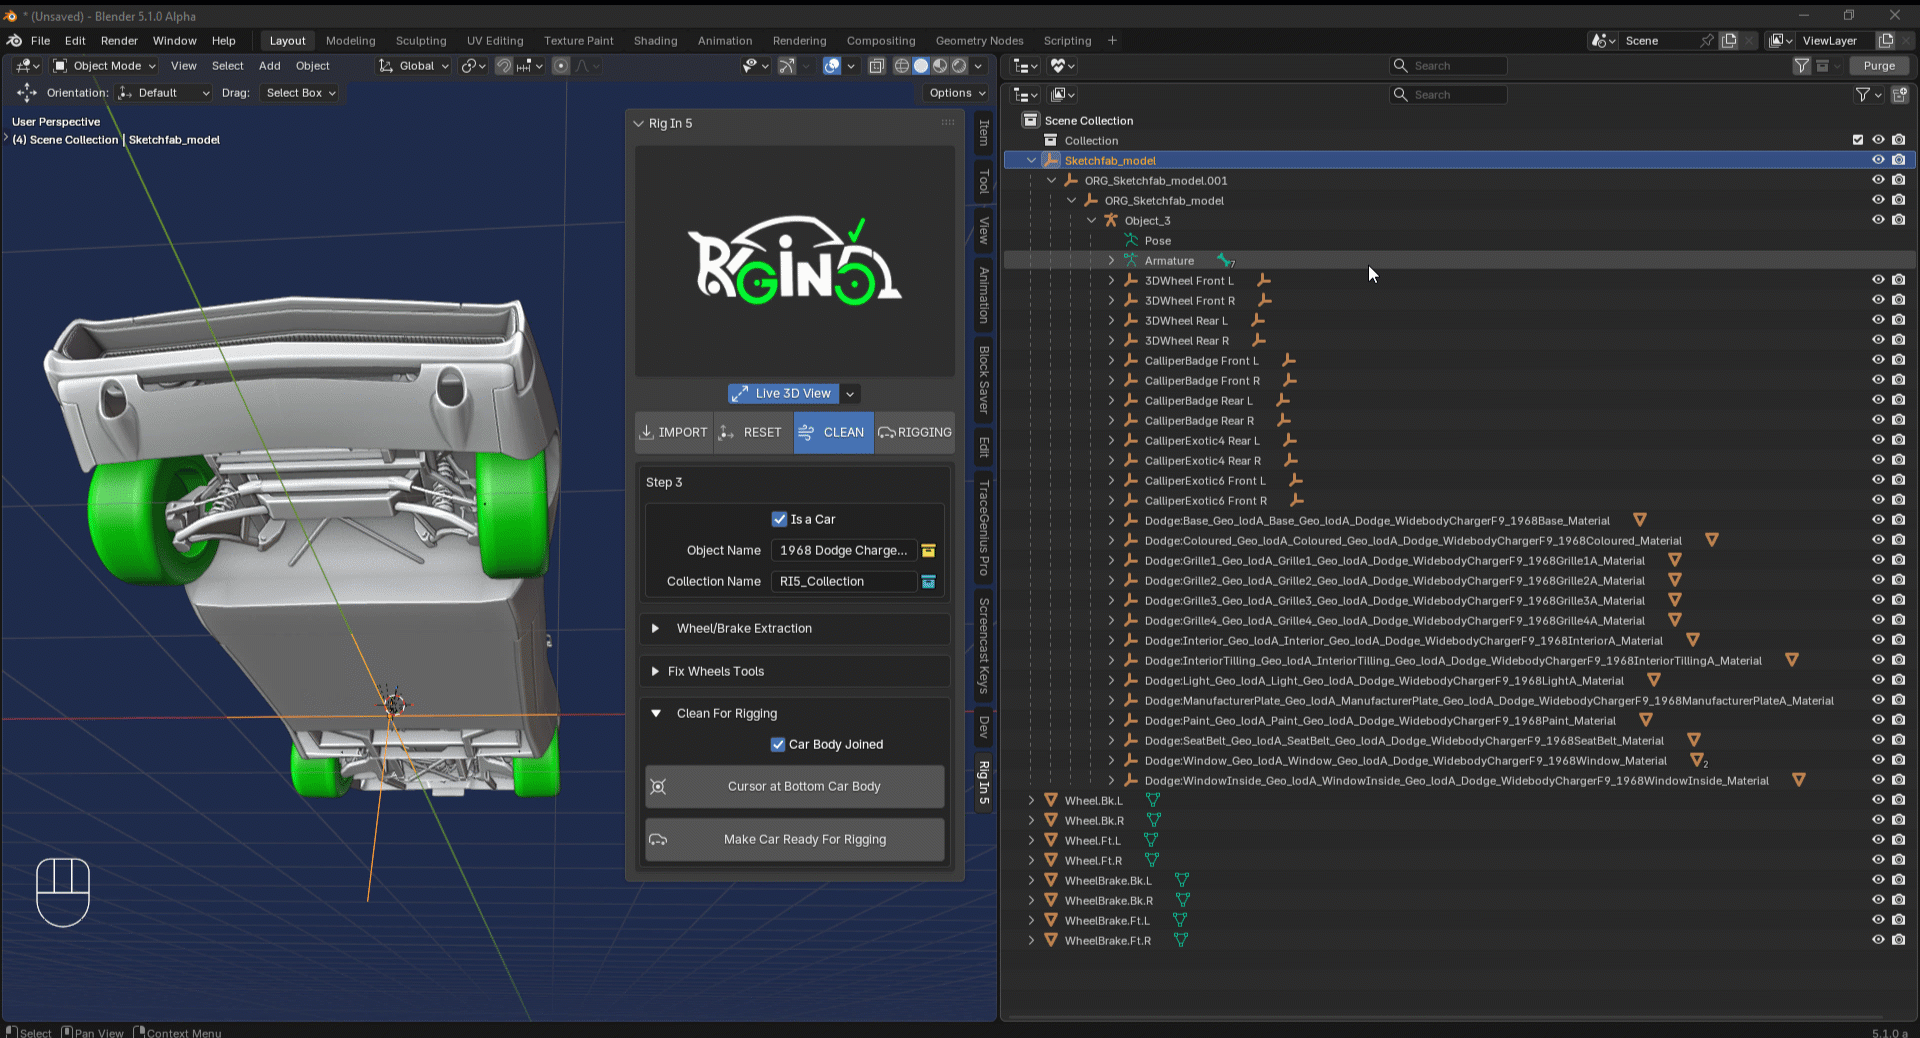Screen dimensions: 1920x1038
Task: Select the Wheel.Bk.L item in outliner
Action: click(x=1093, y=801)
